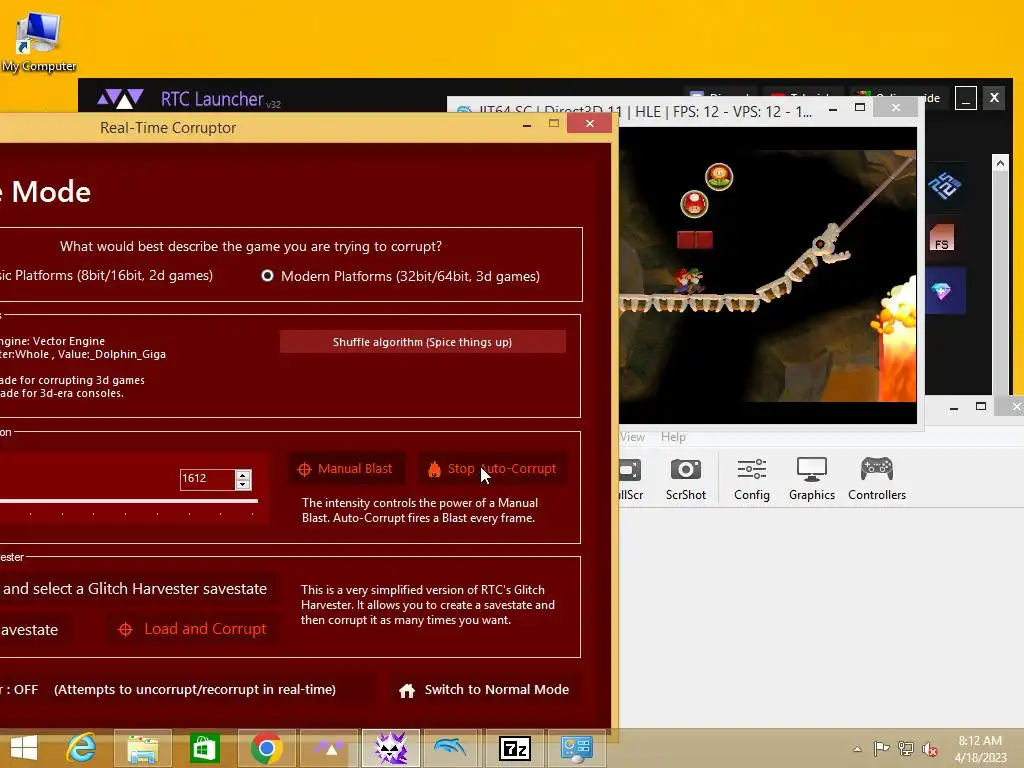The image size is (1024, 768).
Task: Open 7-Zip from taskbar
Action: (x=515, y=748)
